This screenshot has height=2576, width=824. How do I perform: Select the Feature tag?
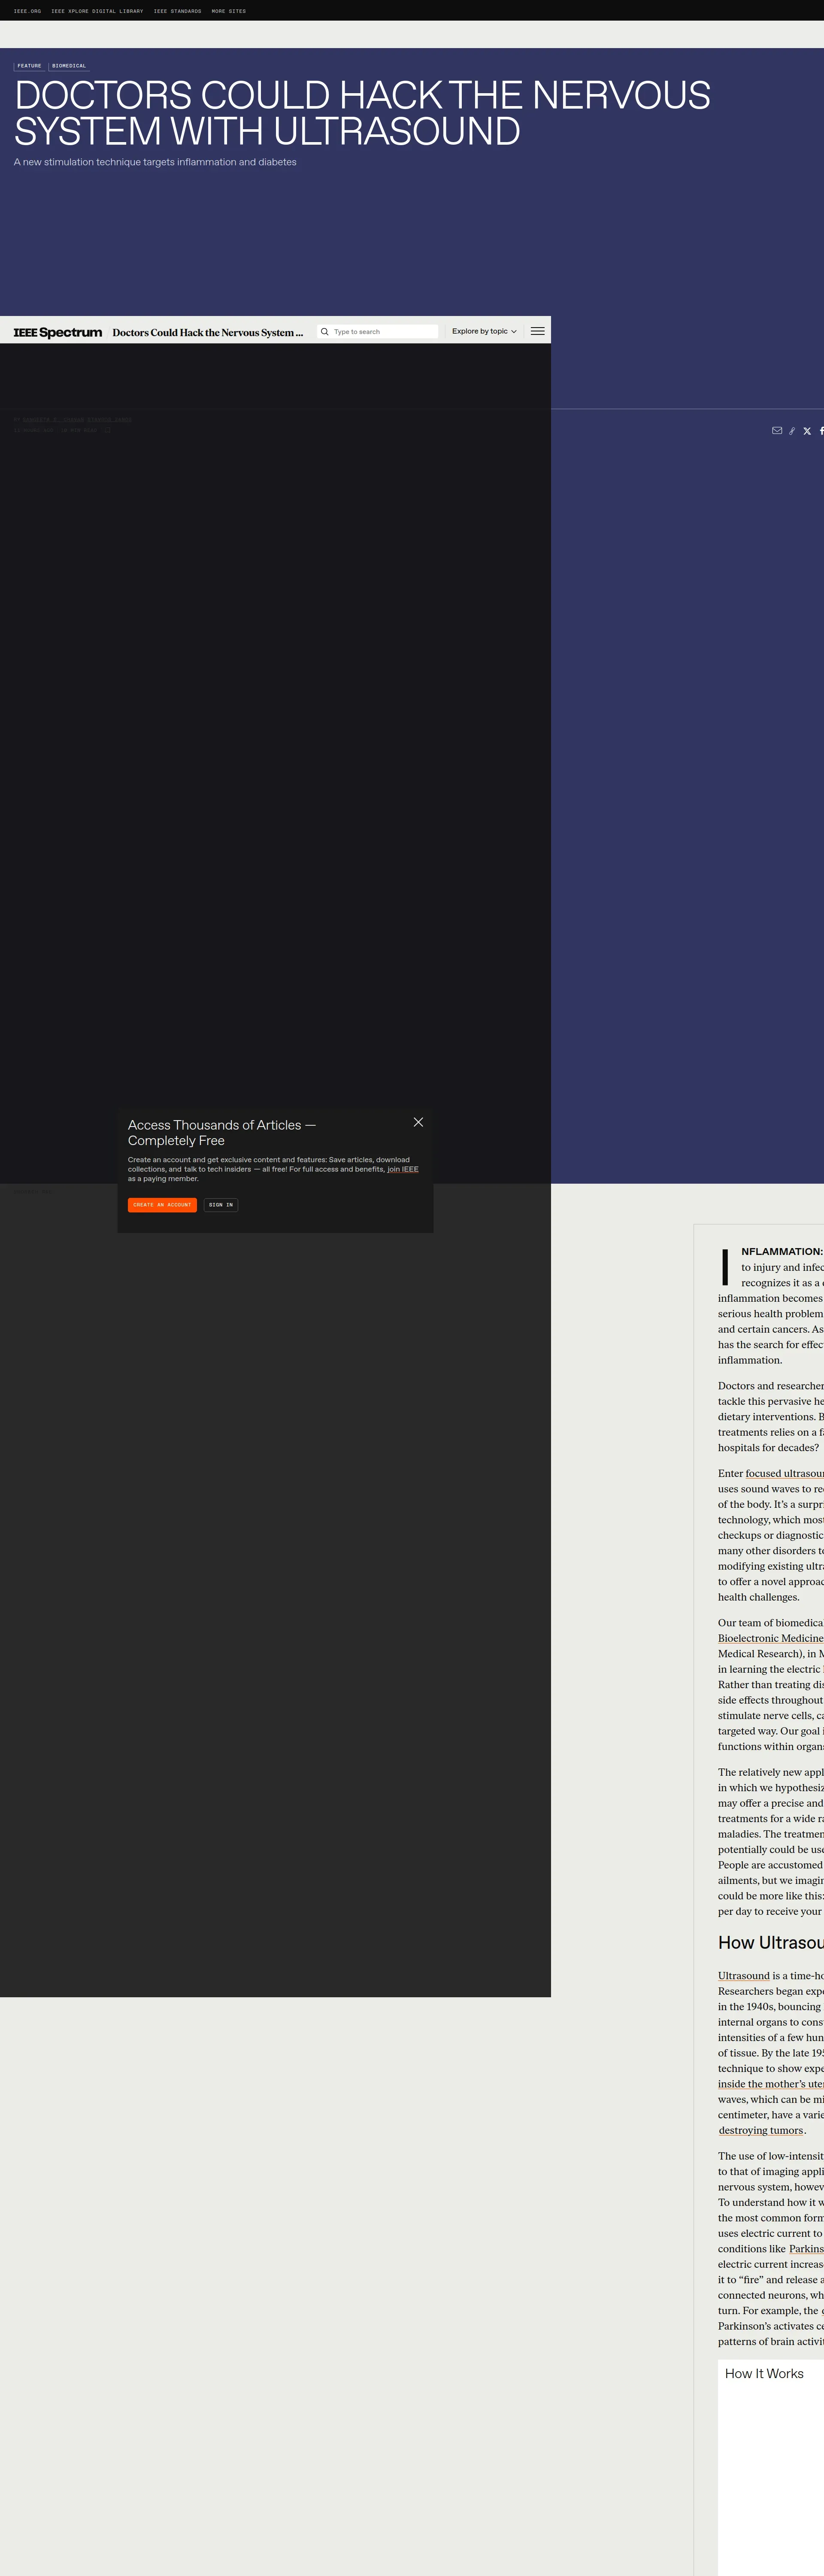[29, 66]
